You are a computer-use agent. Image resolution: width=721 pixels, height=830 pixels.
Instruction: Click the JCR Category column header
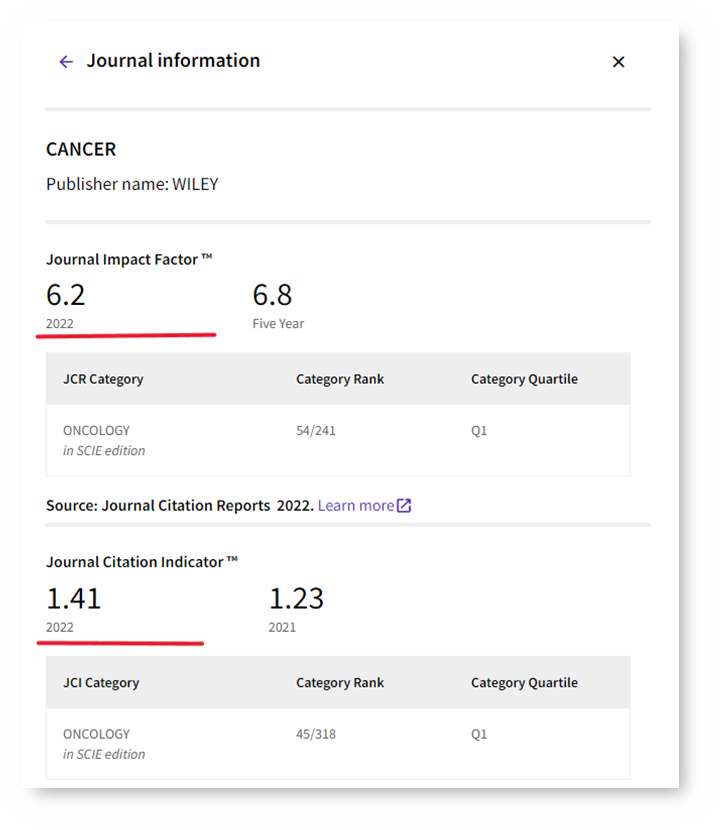103,379
